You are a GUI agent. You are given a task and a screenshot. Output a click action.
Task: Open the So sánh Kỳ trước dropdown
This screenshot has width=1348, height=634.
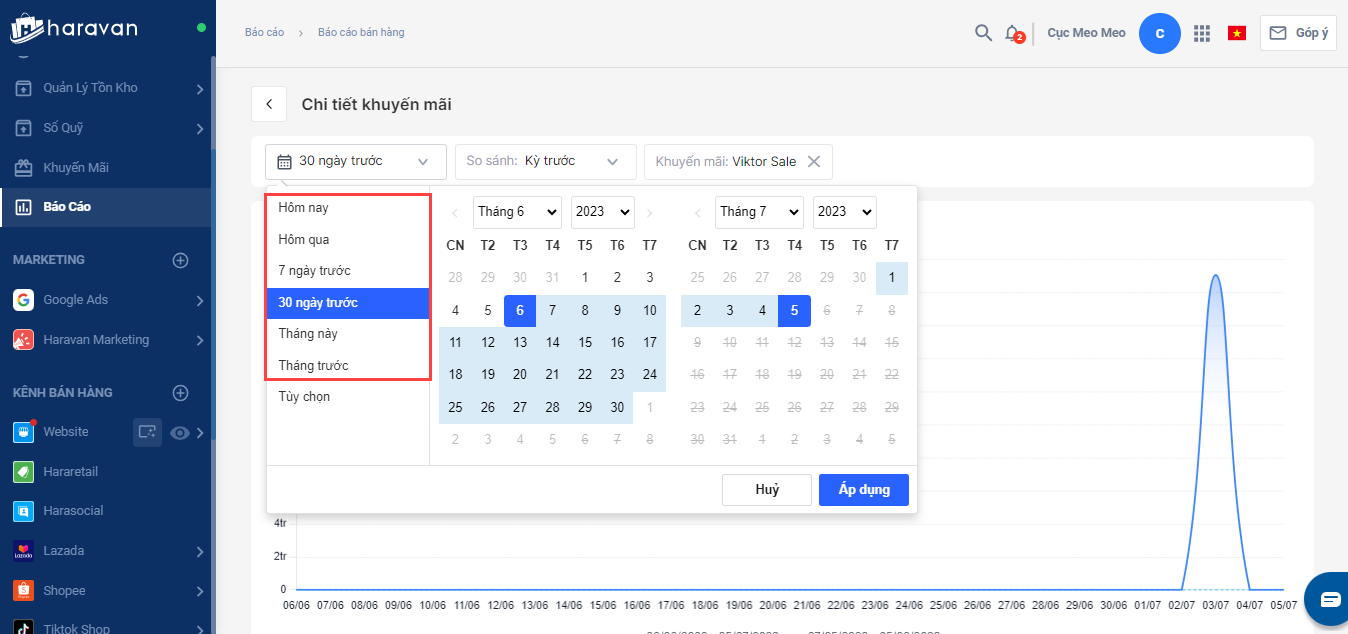point(545,162)
